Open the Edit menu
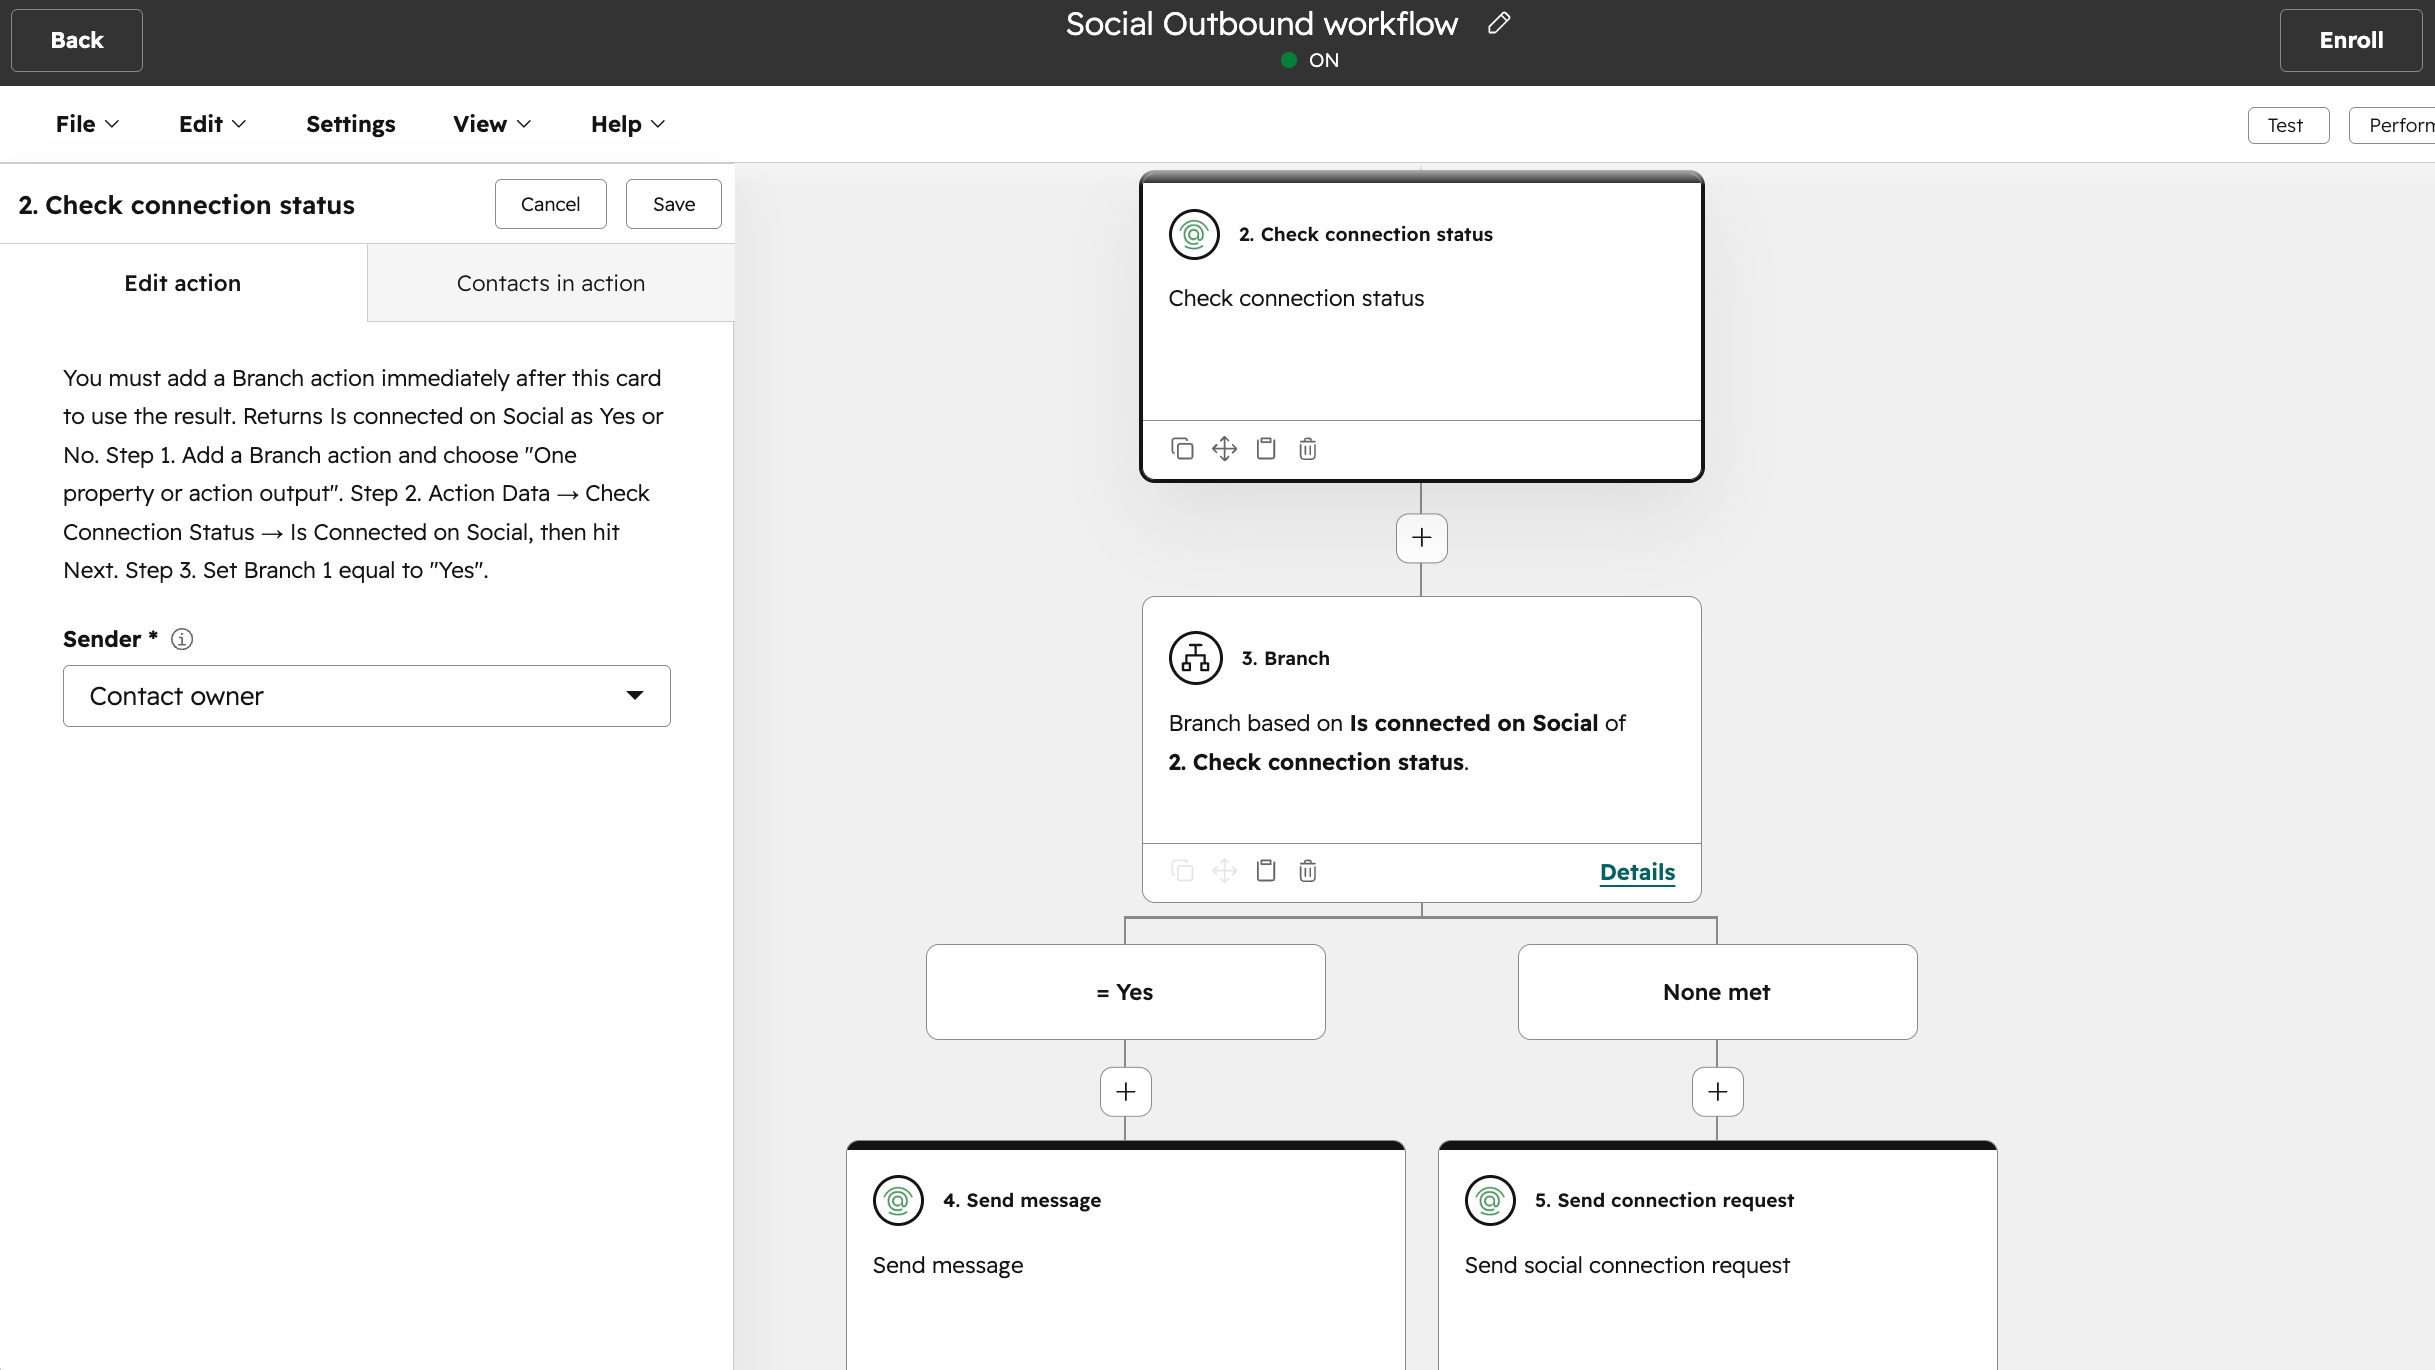This screenshot has width=2435, height=1370. coord(212,124)
